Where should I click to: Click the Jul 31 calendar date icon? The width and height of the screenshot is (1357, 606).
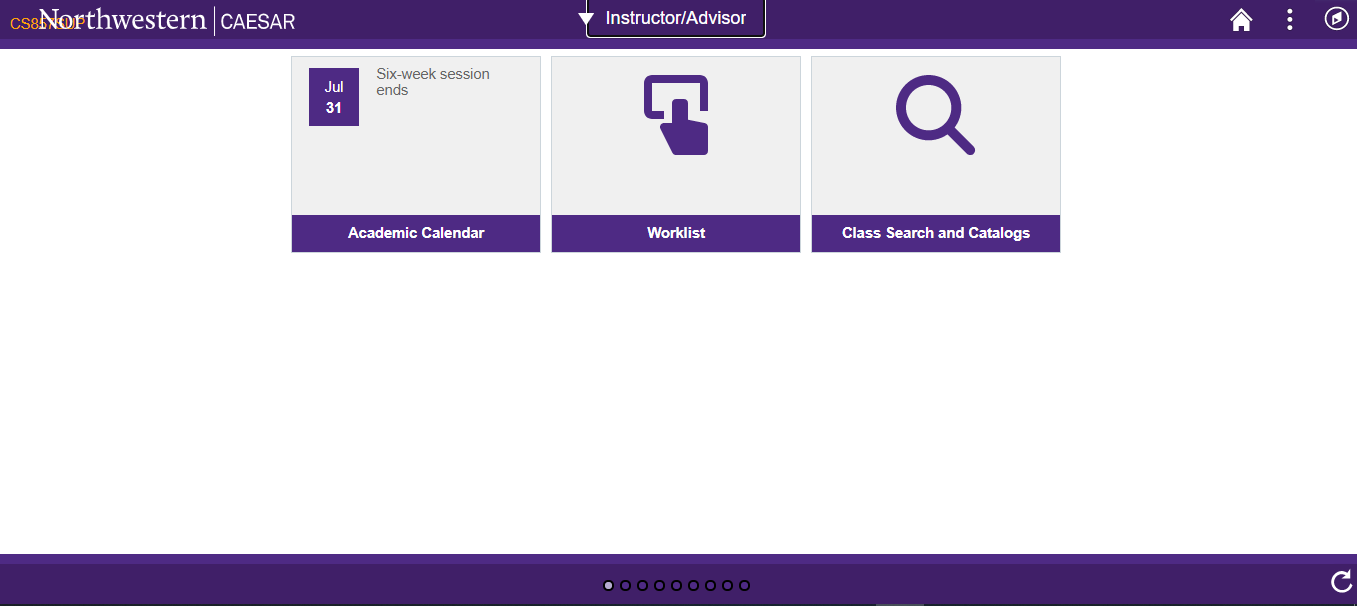click(333, 96)
